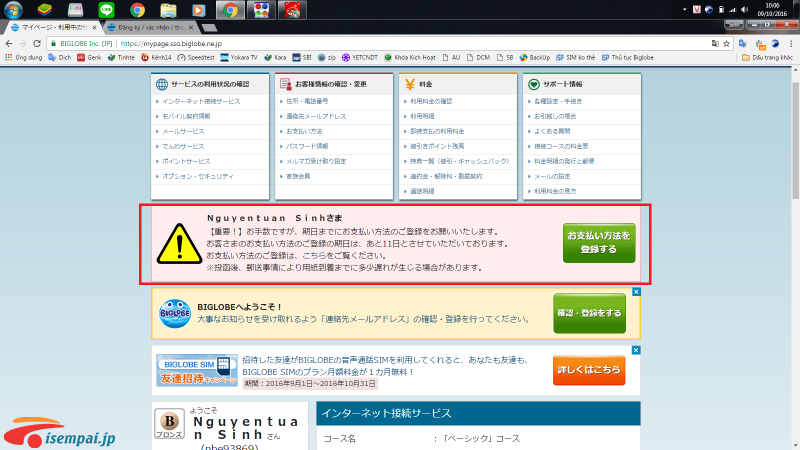Click green お支払い方法を登録する button
The image size is (800, 450).
599,243
